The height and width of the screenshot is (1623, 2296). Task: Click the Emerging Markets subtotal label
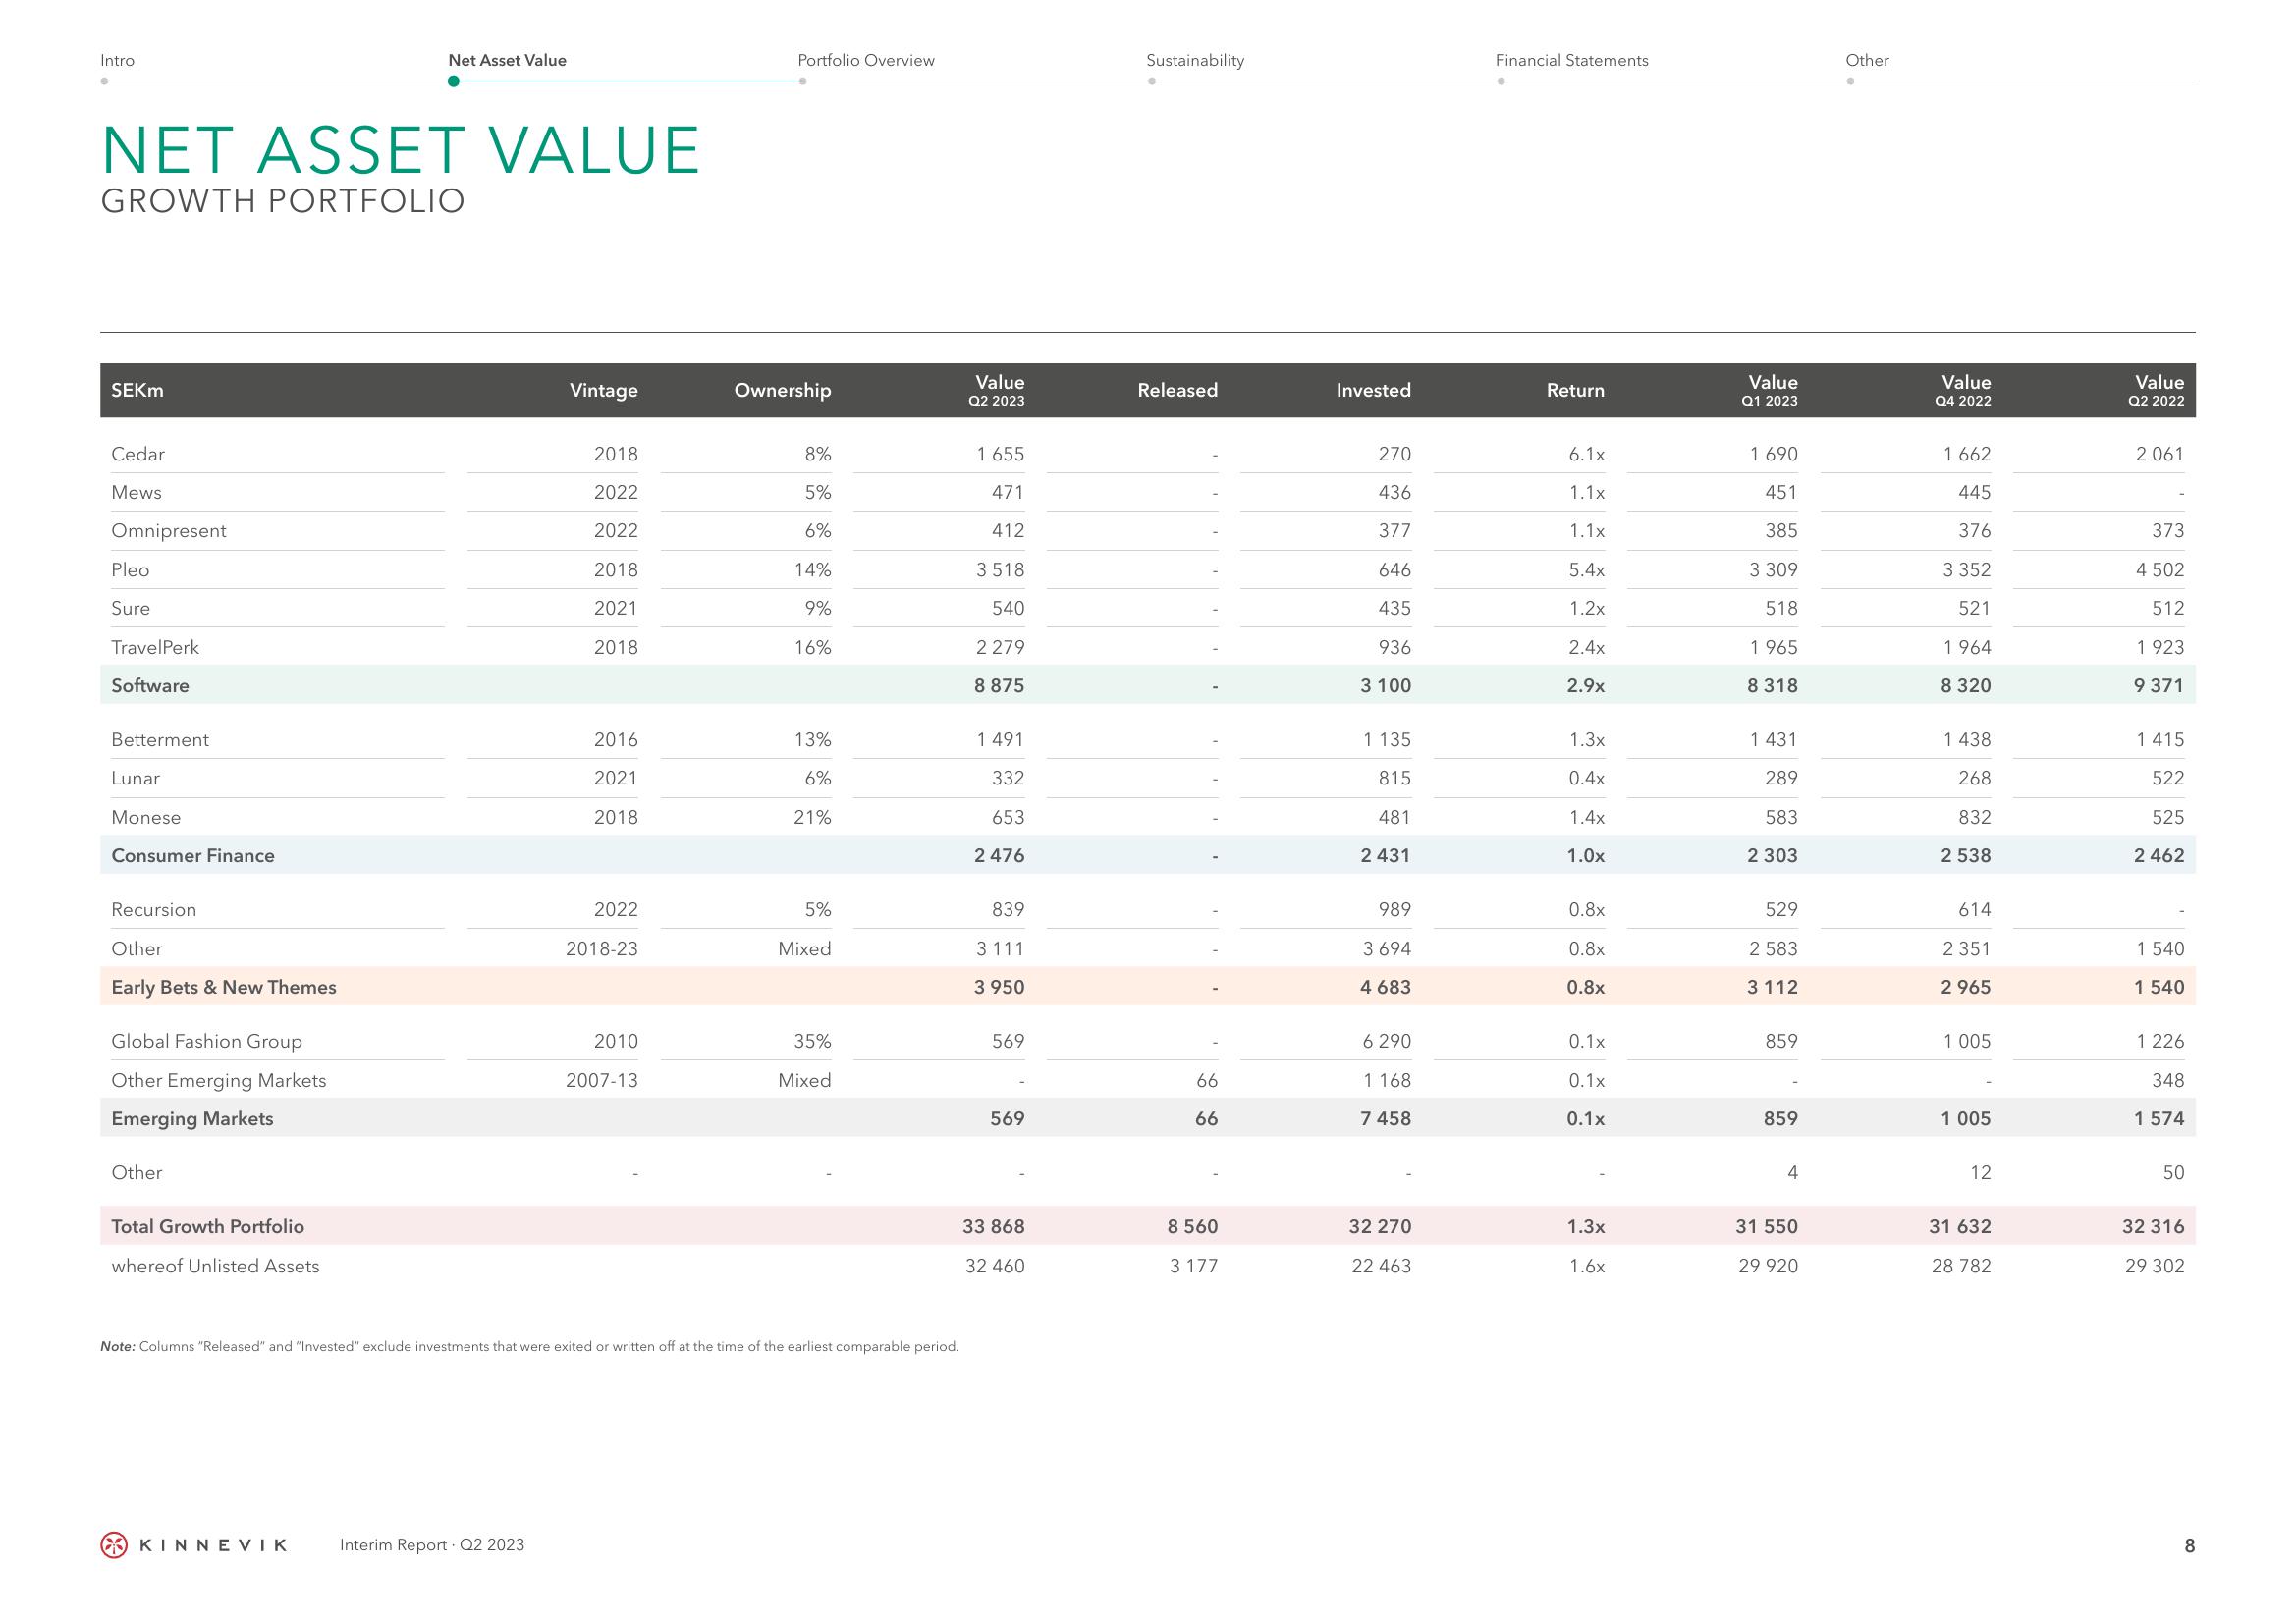point(192,1118)
